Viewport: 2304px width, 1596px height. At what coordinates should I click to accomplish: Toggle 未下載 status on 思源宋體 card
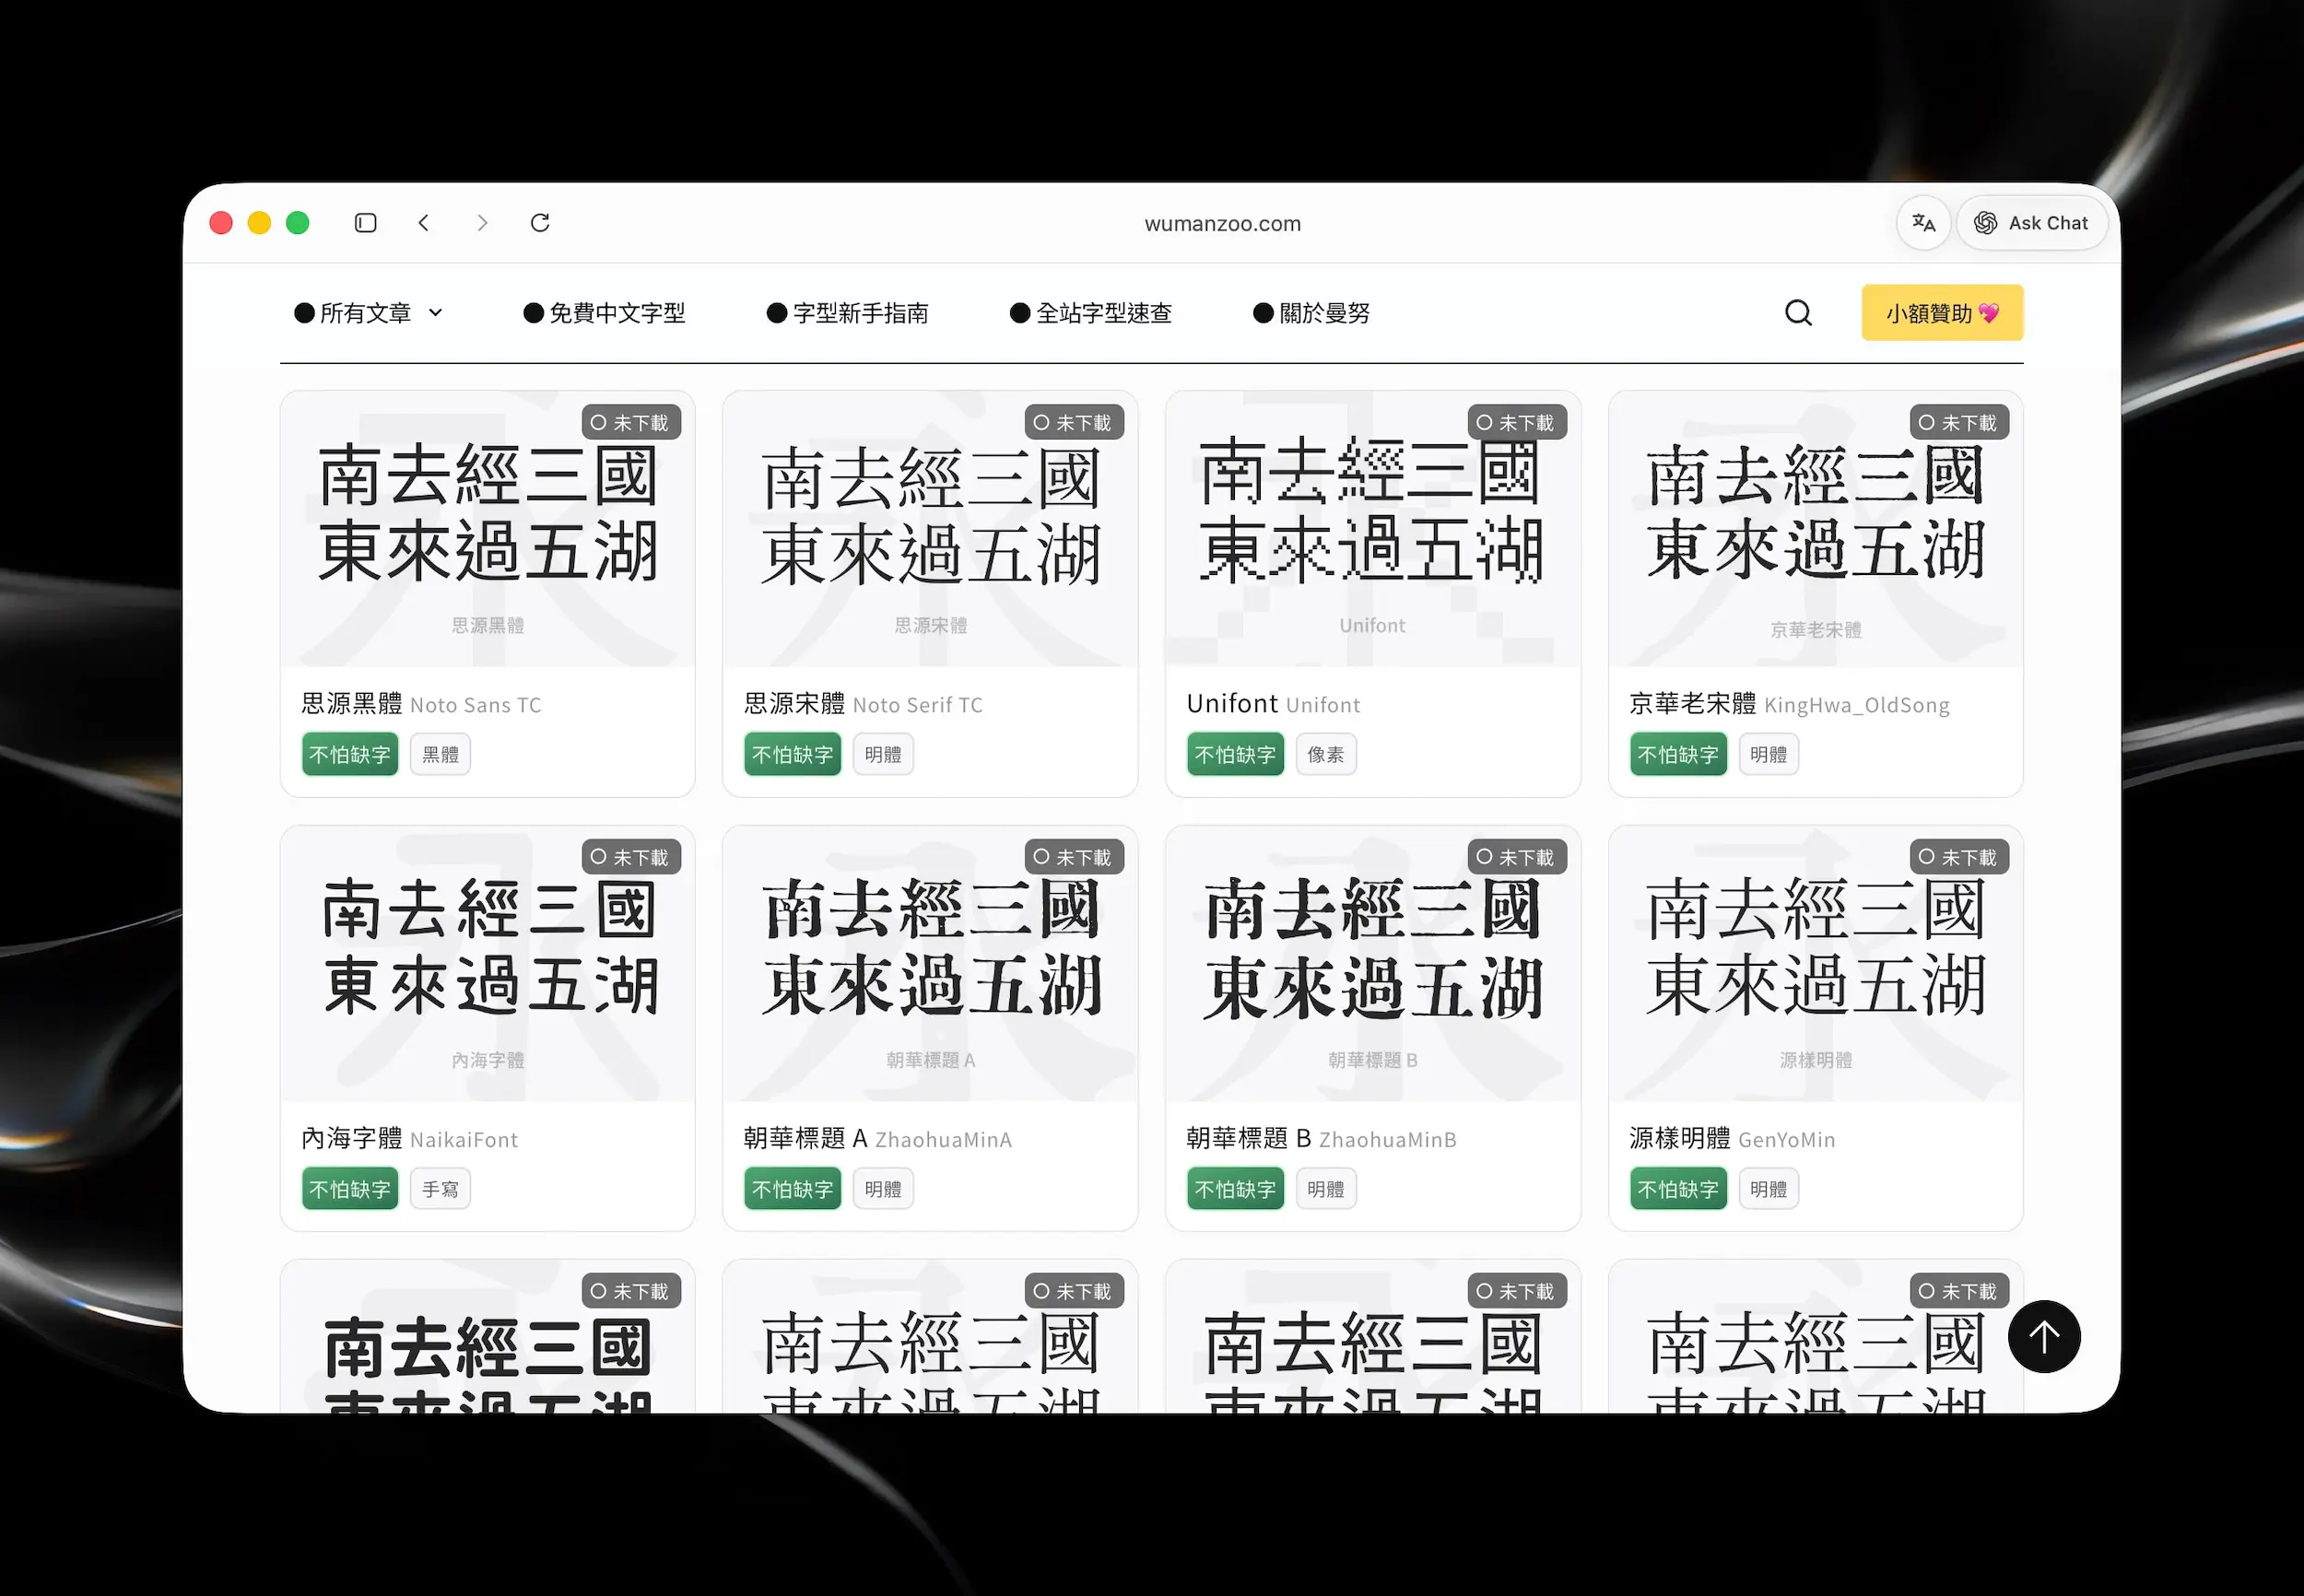[1074, 422]
